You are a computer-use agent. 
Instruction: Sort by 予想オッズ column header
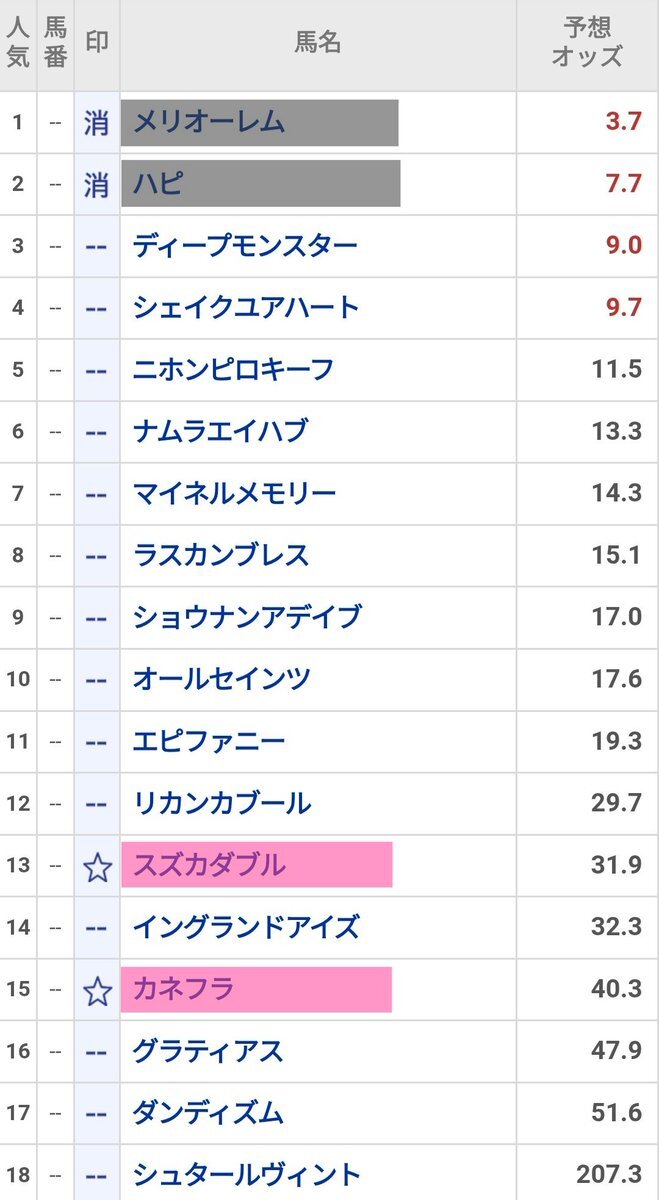(x=587, y=42)
